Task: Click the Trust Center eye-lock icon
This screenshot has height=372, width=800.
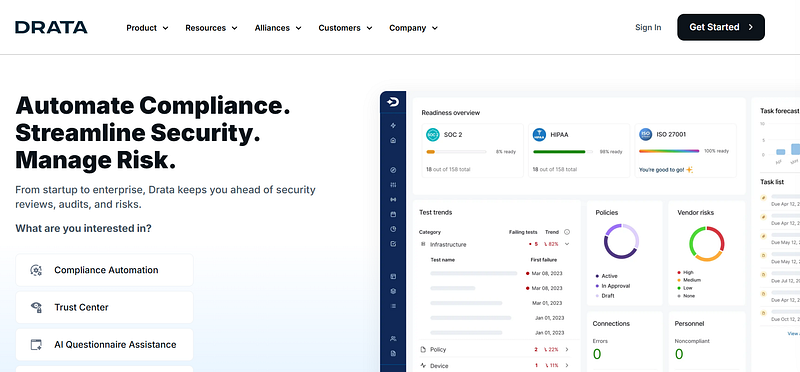Action: [x=36, y=308]
